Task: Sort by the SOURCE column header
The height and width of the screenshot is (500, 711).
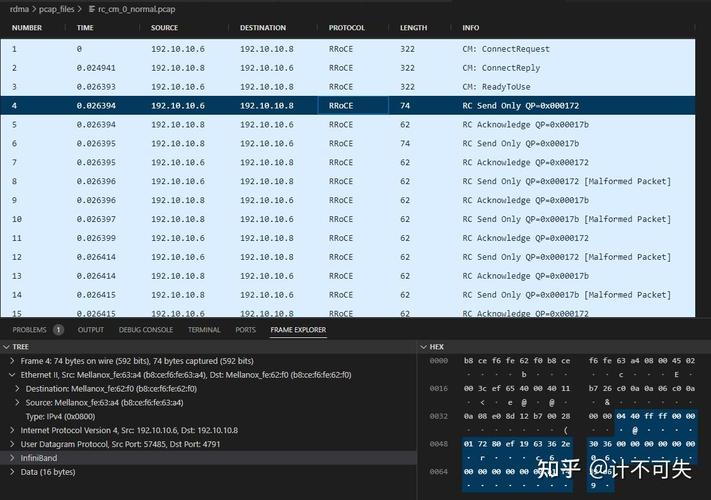Action: point(164,28)
